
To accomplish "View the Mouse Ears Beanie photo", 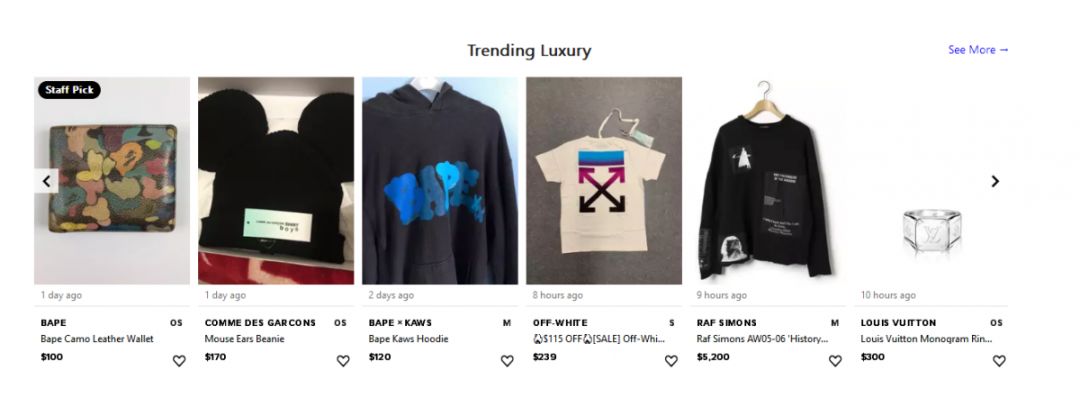I will (276, 180).
